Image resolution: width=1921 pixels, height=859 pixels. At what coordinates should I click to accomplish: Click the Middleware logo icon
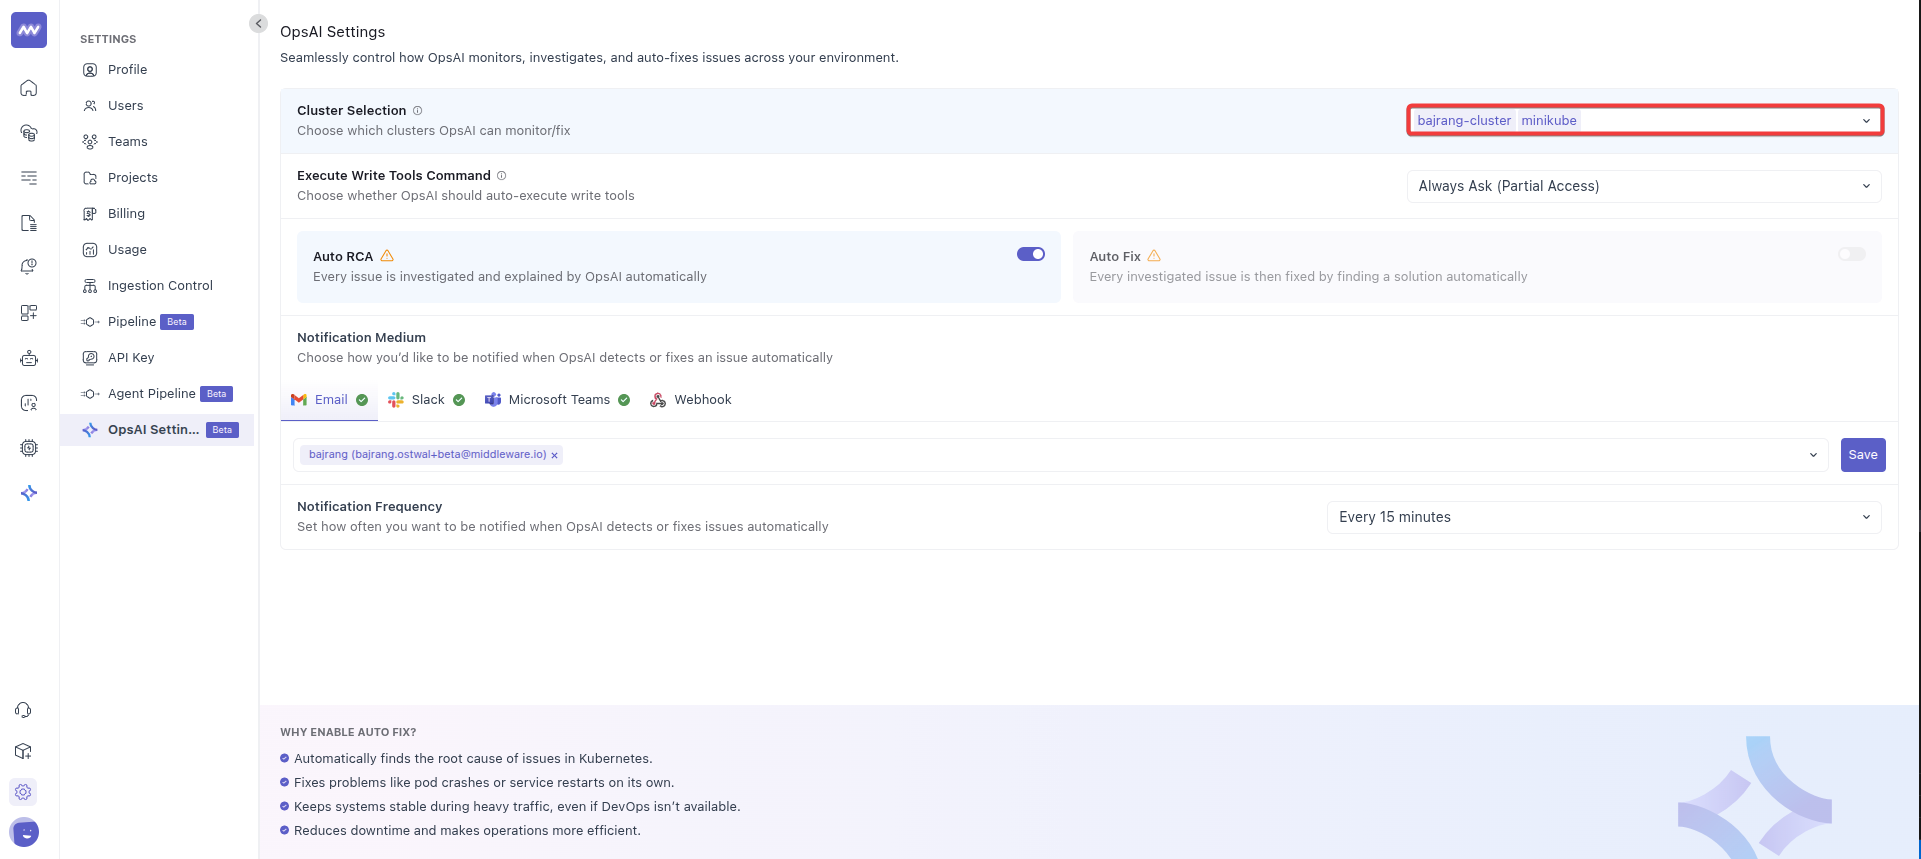(29, 30)
